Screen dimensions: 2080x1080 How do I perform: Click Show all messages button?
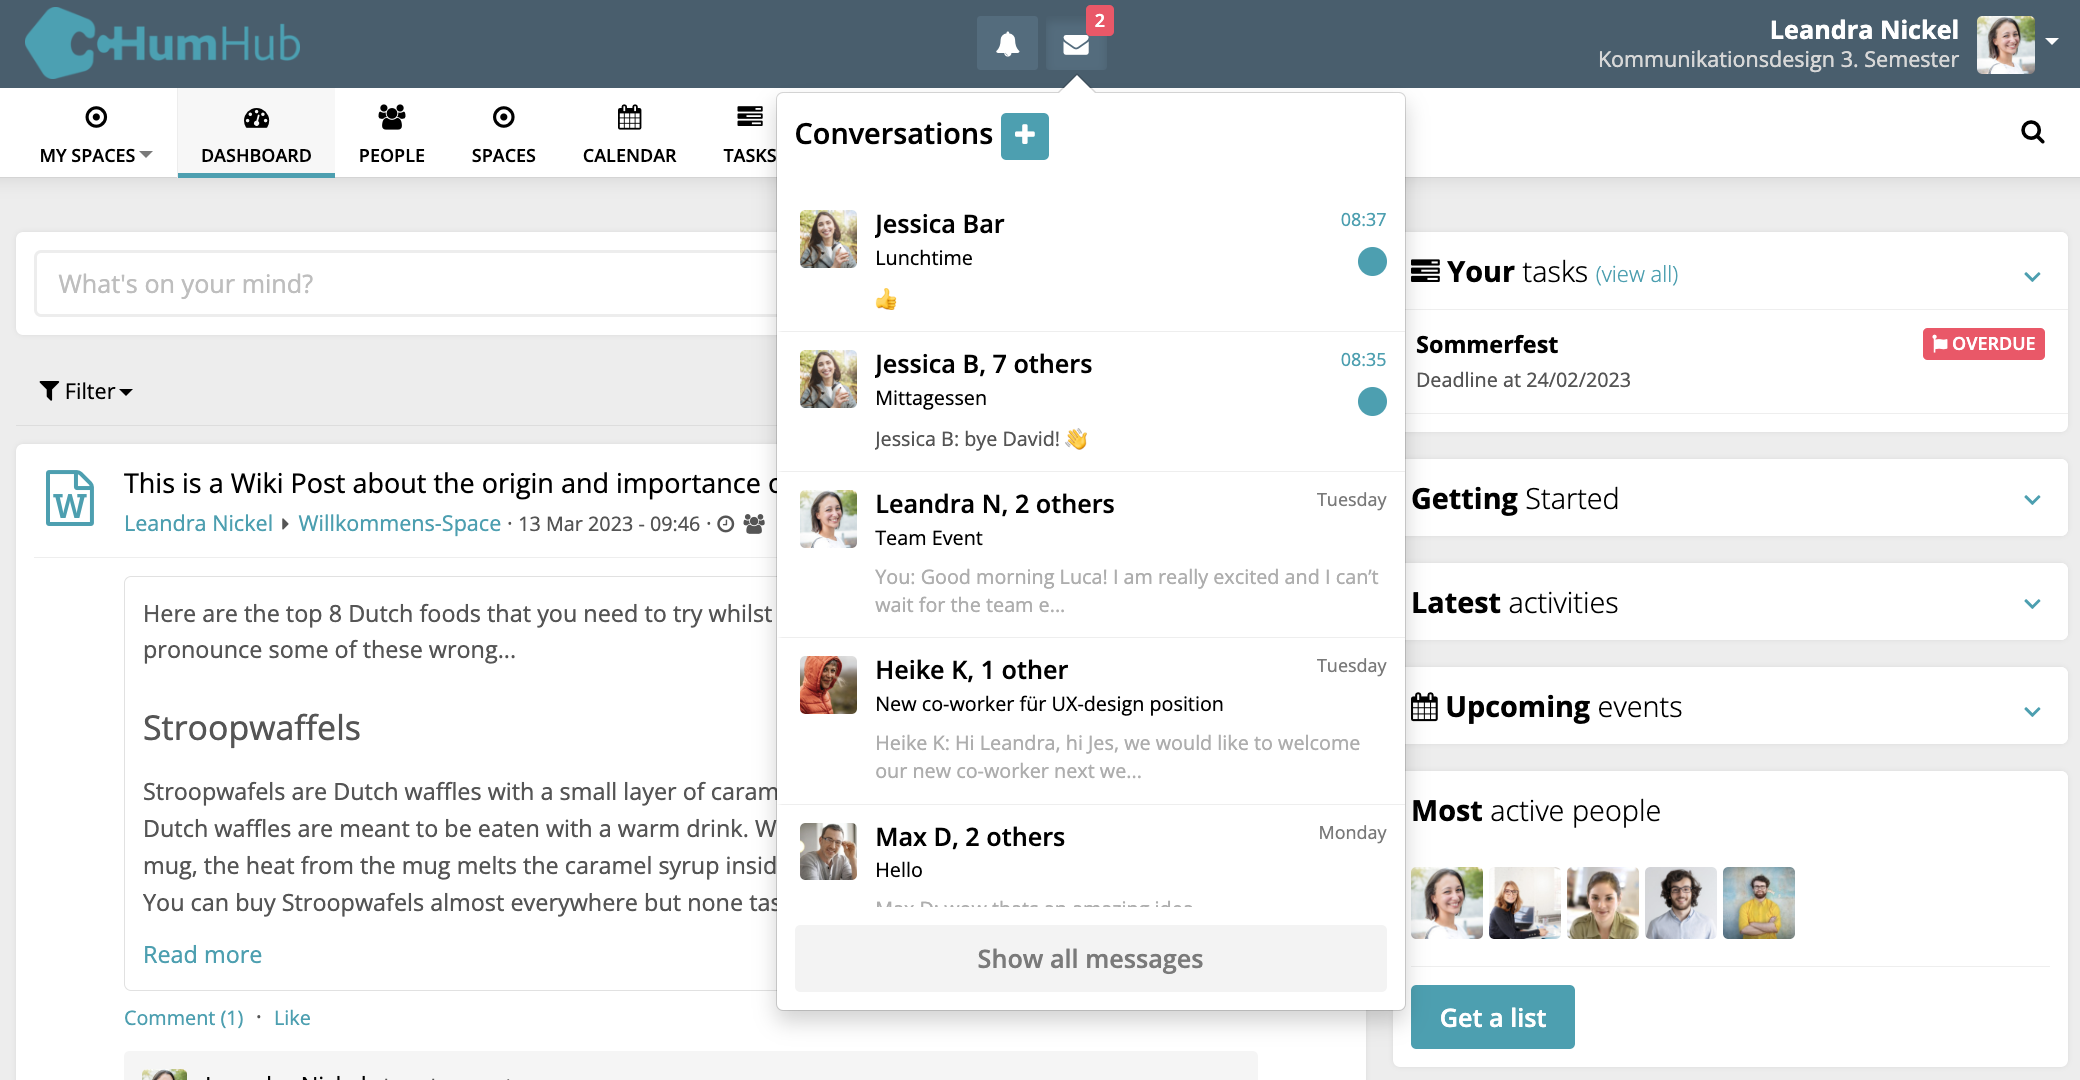[1090, 959]
